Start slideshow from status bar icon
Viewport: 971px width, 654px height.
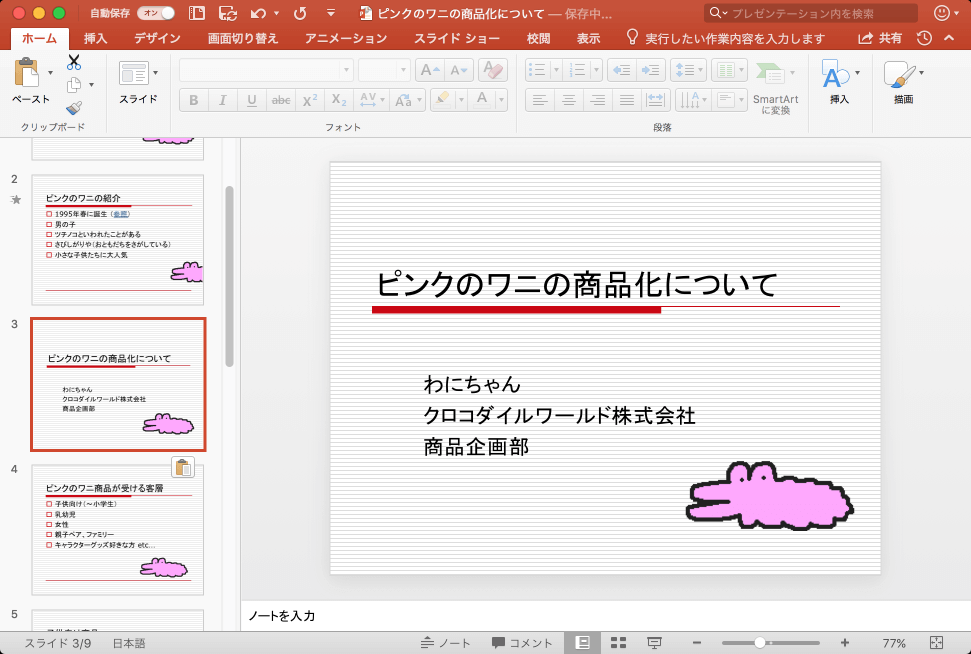654,643
